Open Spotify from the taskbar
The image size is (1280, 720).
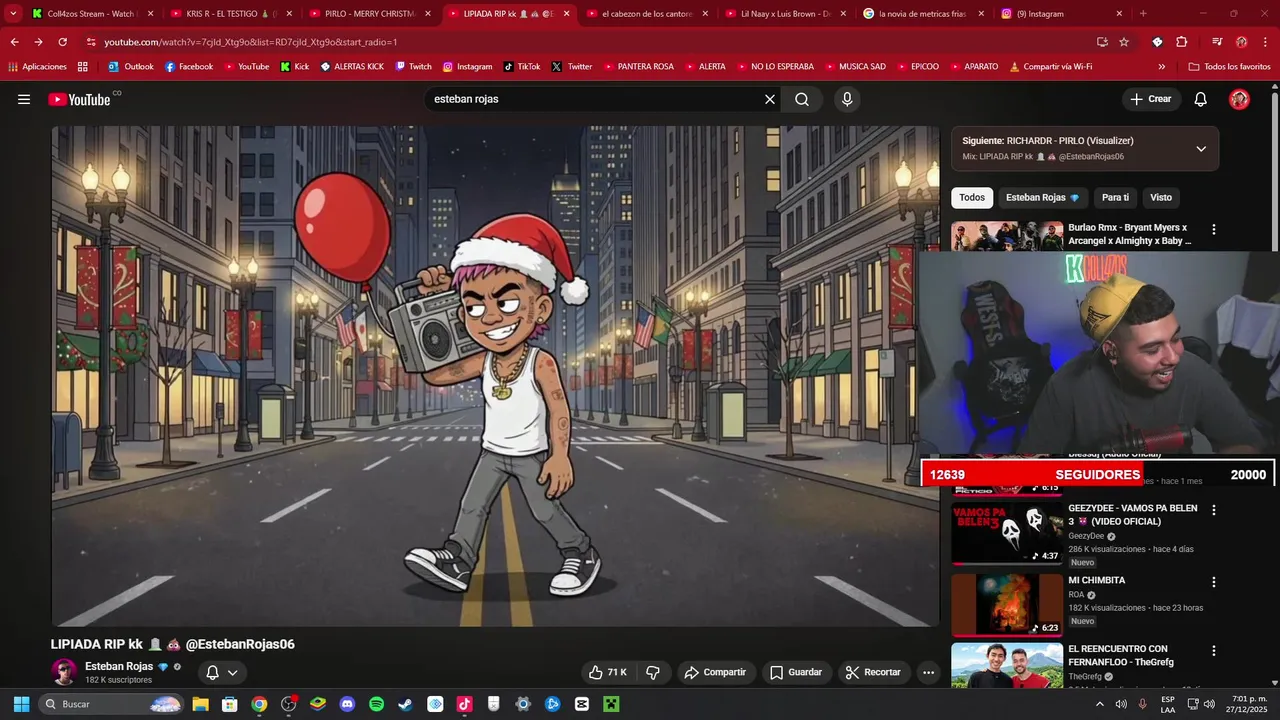pyautogui.click(x=376, y=704)
